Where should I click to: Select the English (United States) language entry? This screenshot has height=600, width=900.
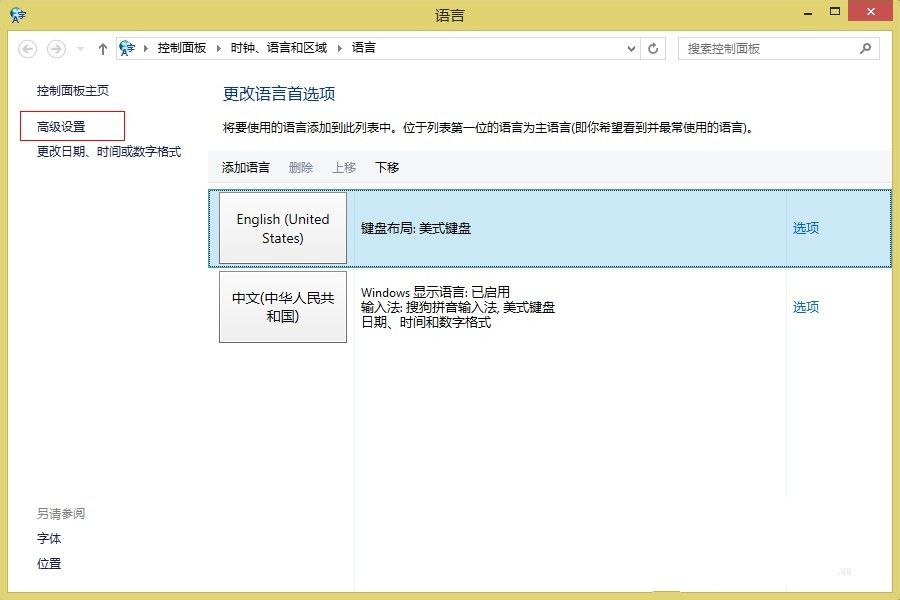pos(281,228)
